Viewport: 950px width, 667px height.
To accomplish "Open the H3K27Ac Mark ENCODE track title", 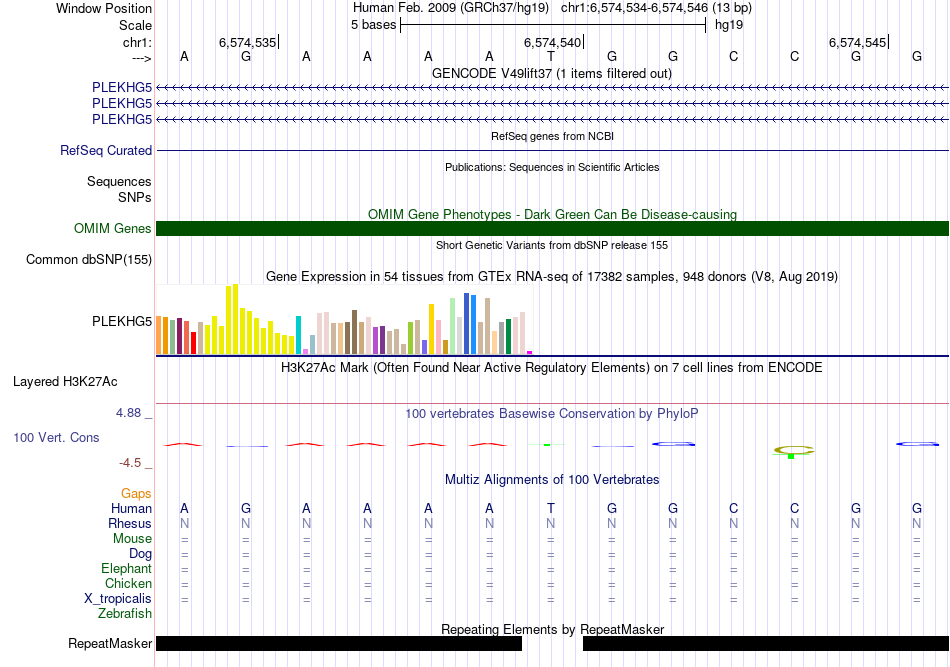I will (x=552, y=367).
